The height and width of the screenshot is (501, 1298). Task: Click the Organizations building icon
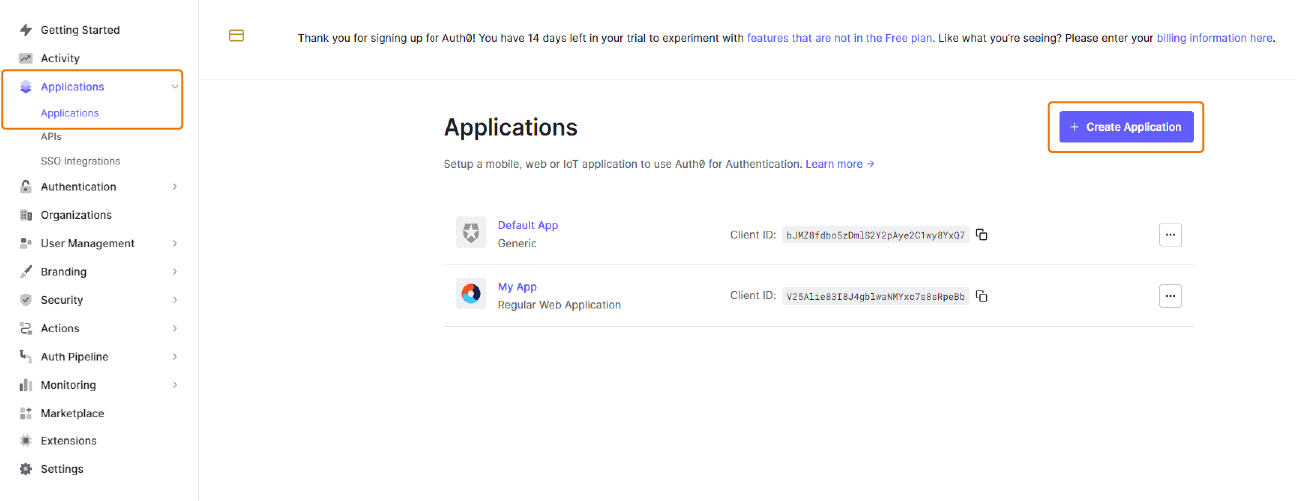[x=26, y=215]
